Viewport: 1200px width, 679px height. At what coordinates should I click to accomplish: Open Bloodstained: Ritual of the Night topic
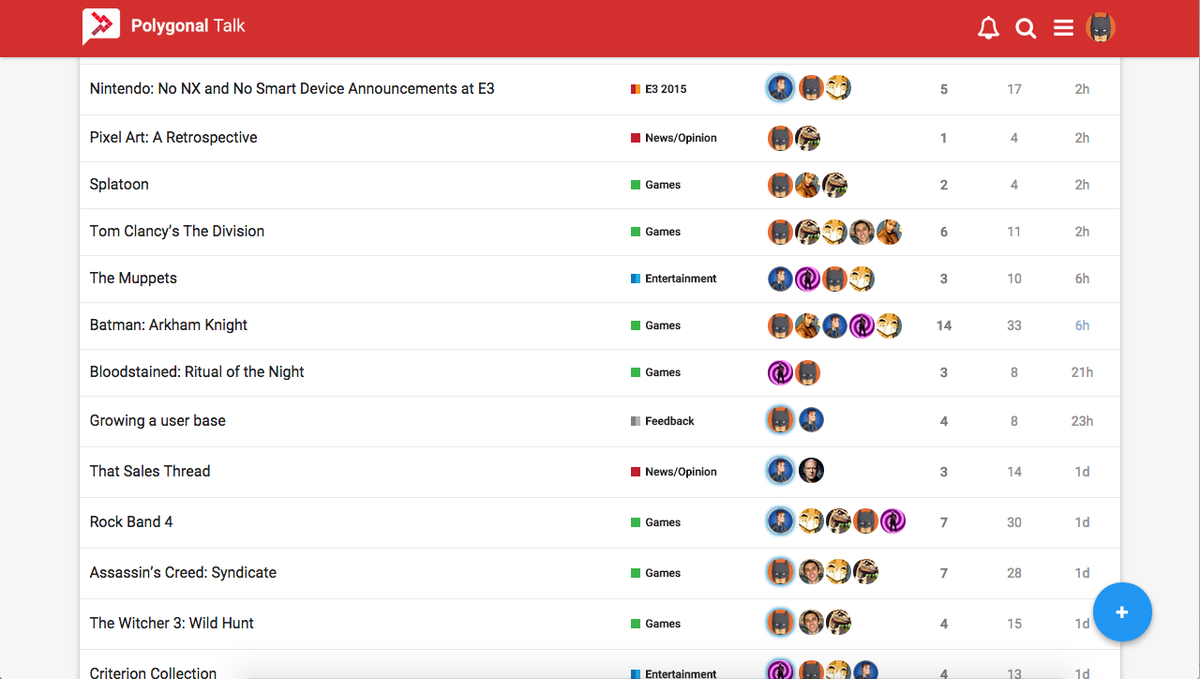coord(197,372)
